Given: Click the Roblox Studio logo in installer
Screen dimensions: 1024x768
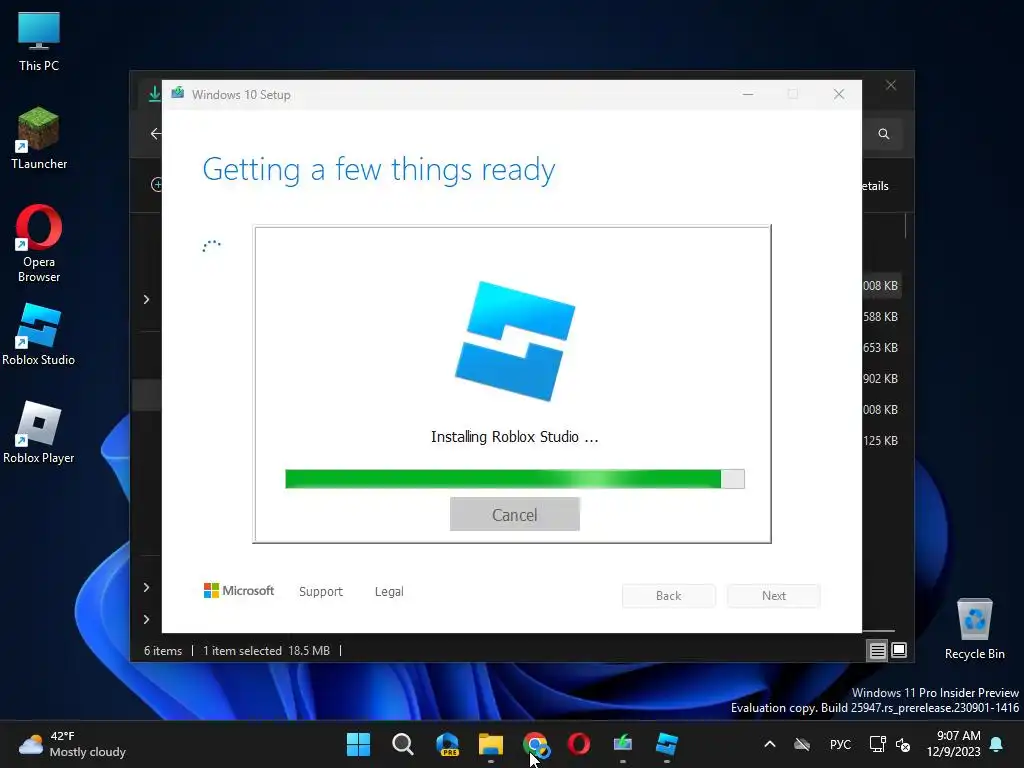Looking at the screenshot, I should (x=515, y=341).
